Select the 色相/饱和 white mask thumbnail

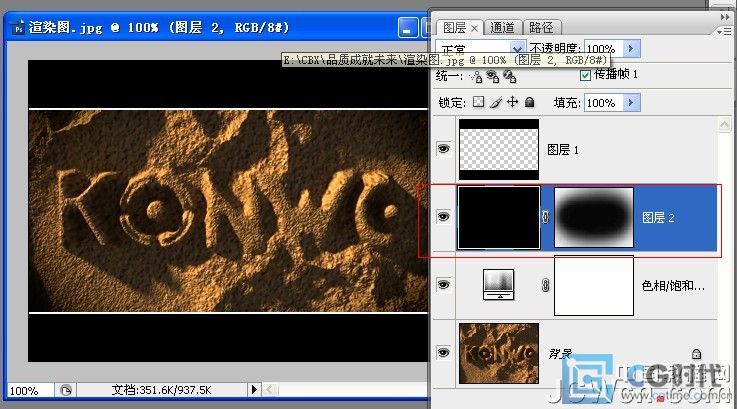(594, 285)
